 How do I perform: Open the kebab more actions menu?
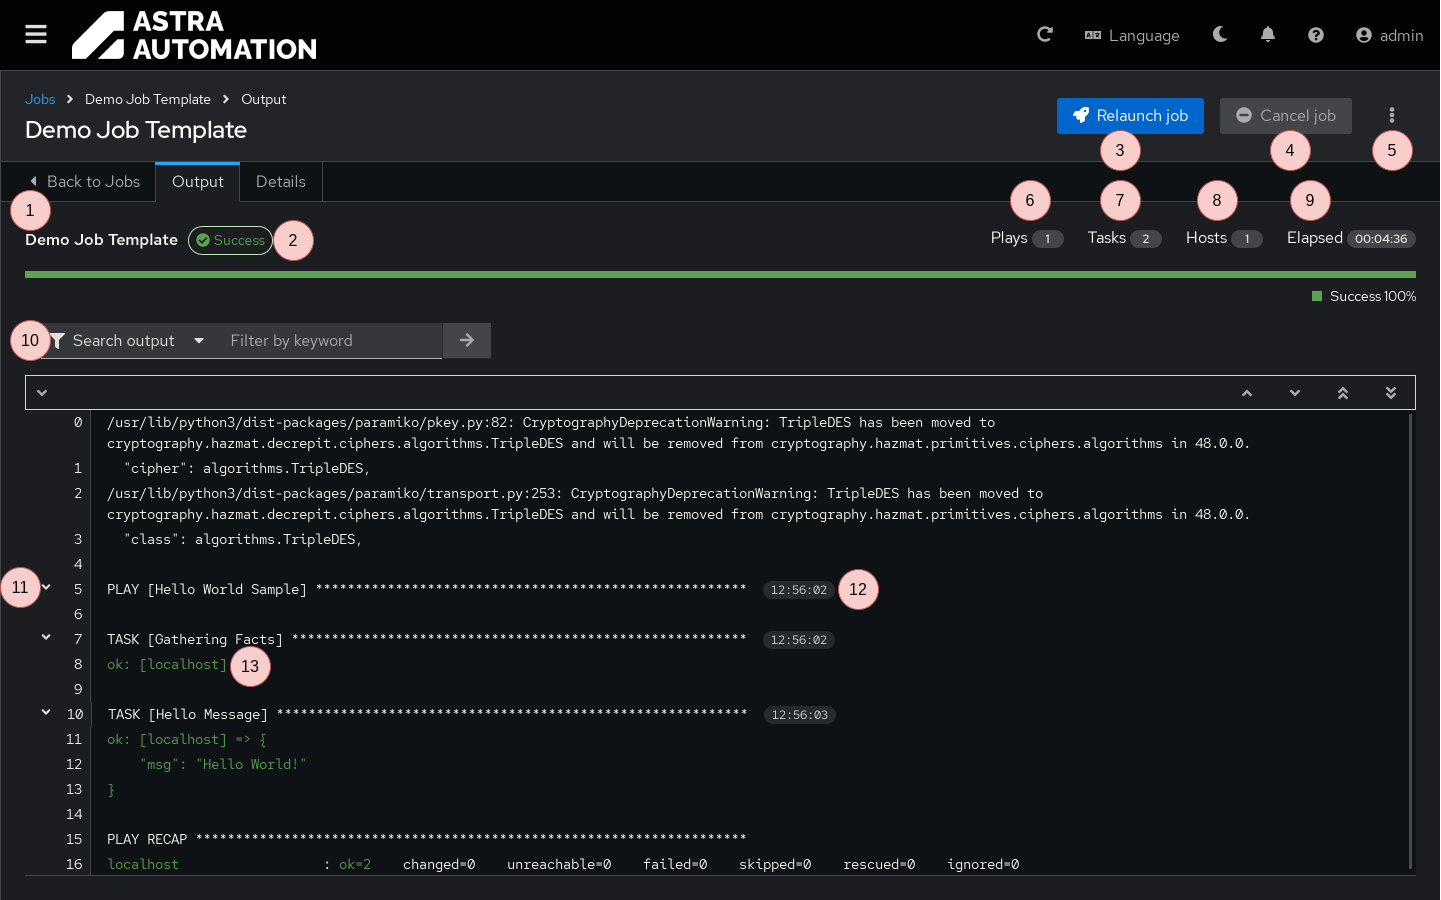(x=1392, y=116)
